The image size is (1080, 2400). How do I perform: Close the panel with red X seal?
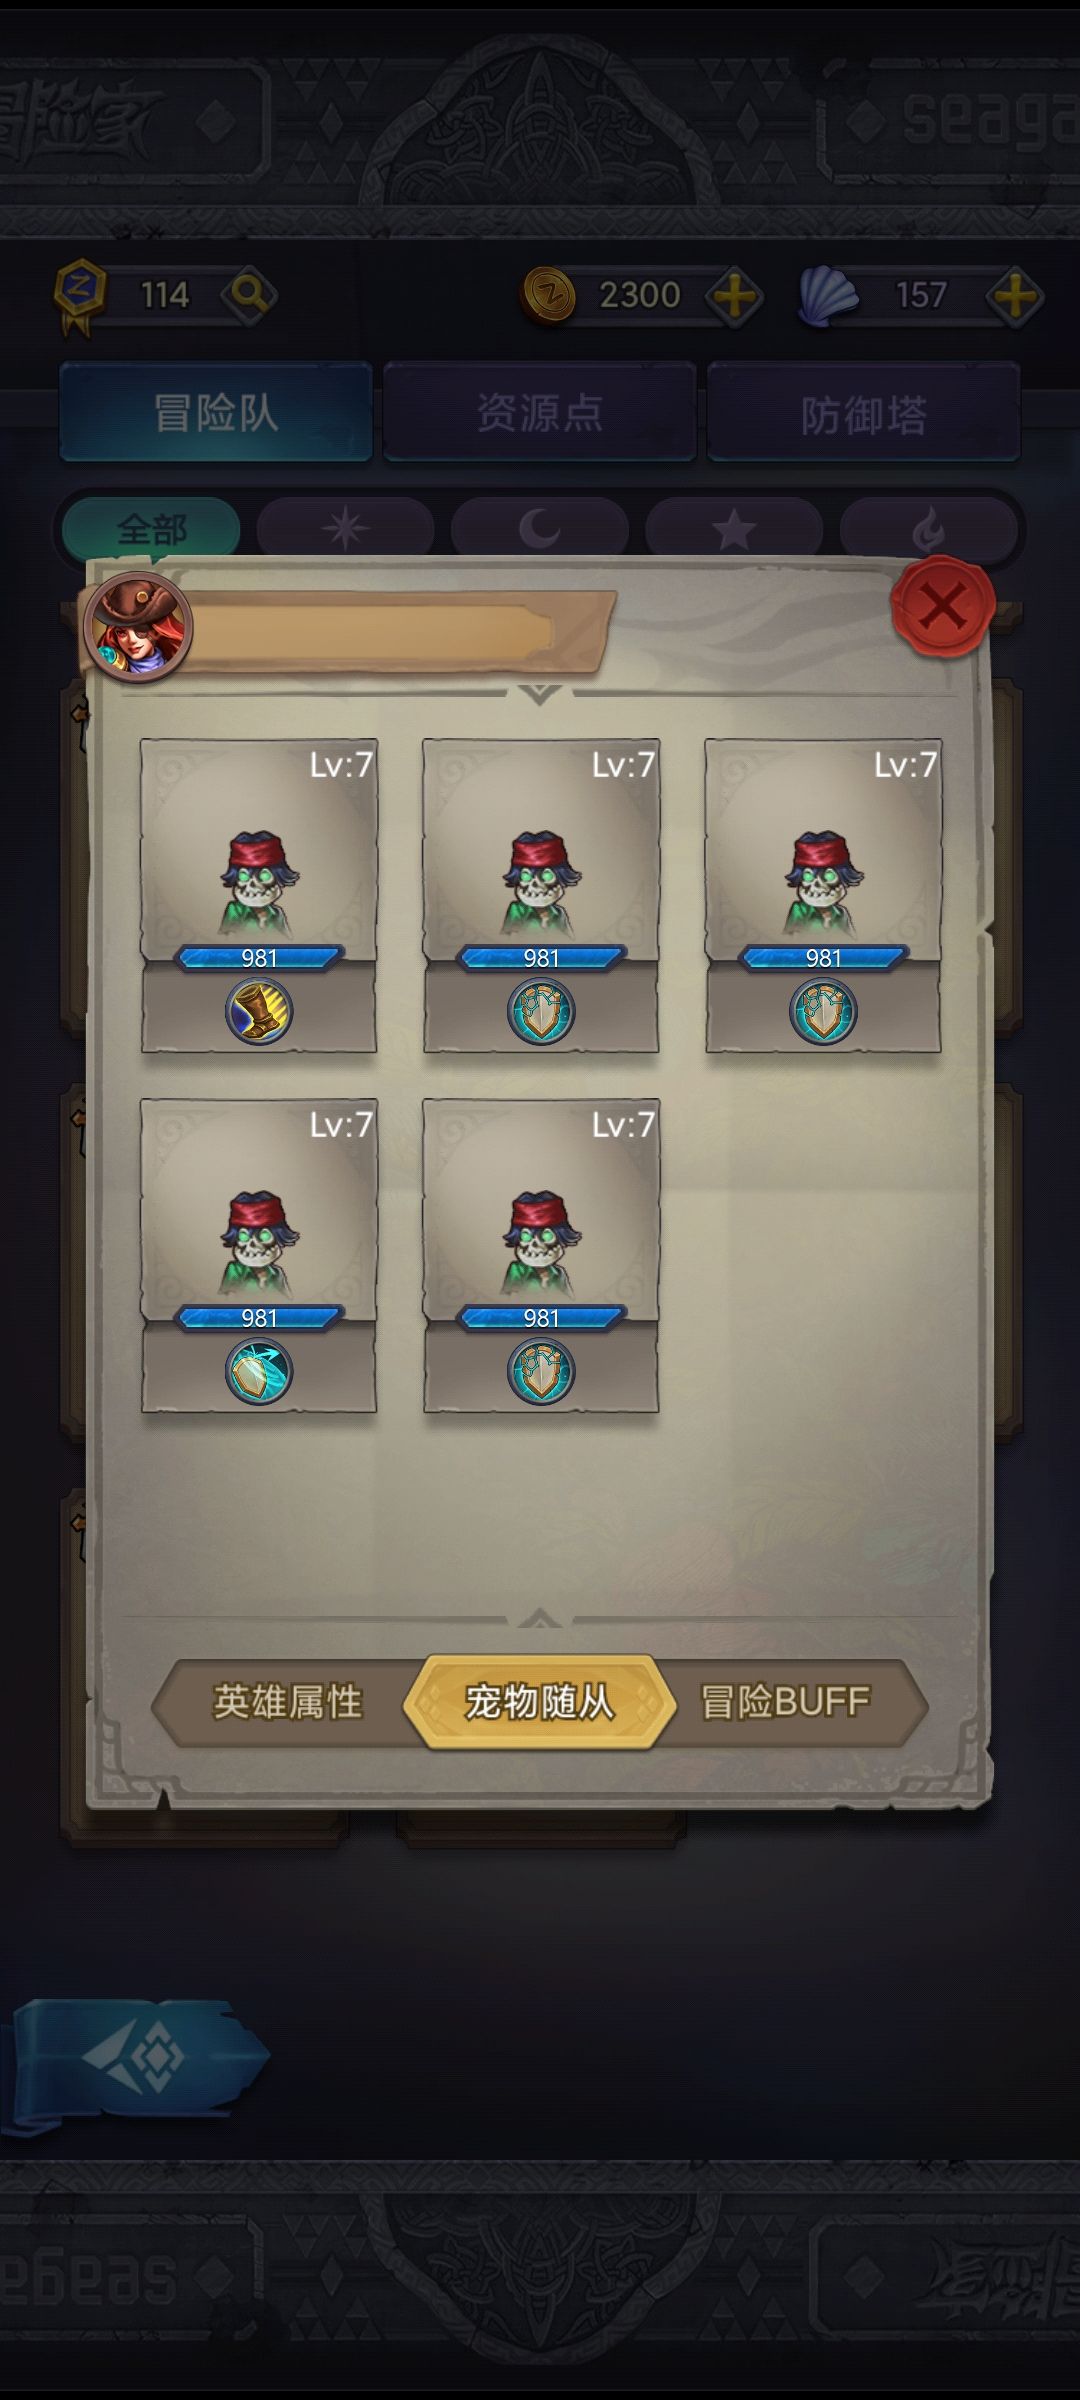coord(942,606)
